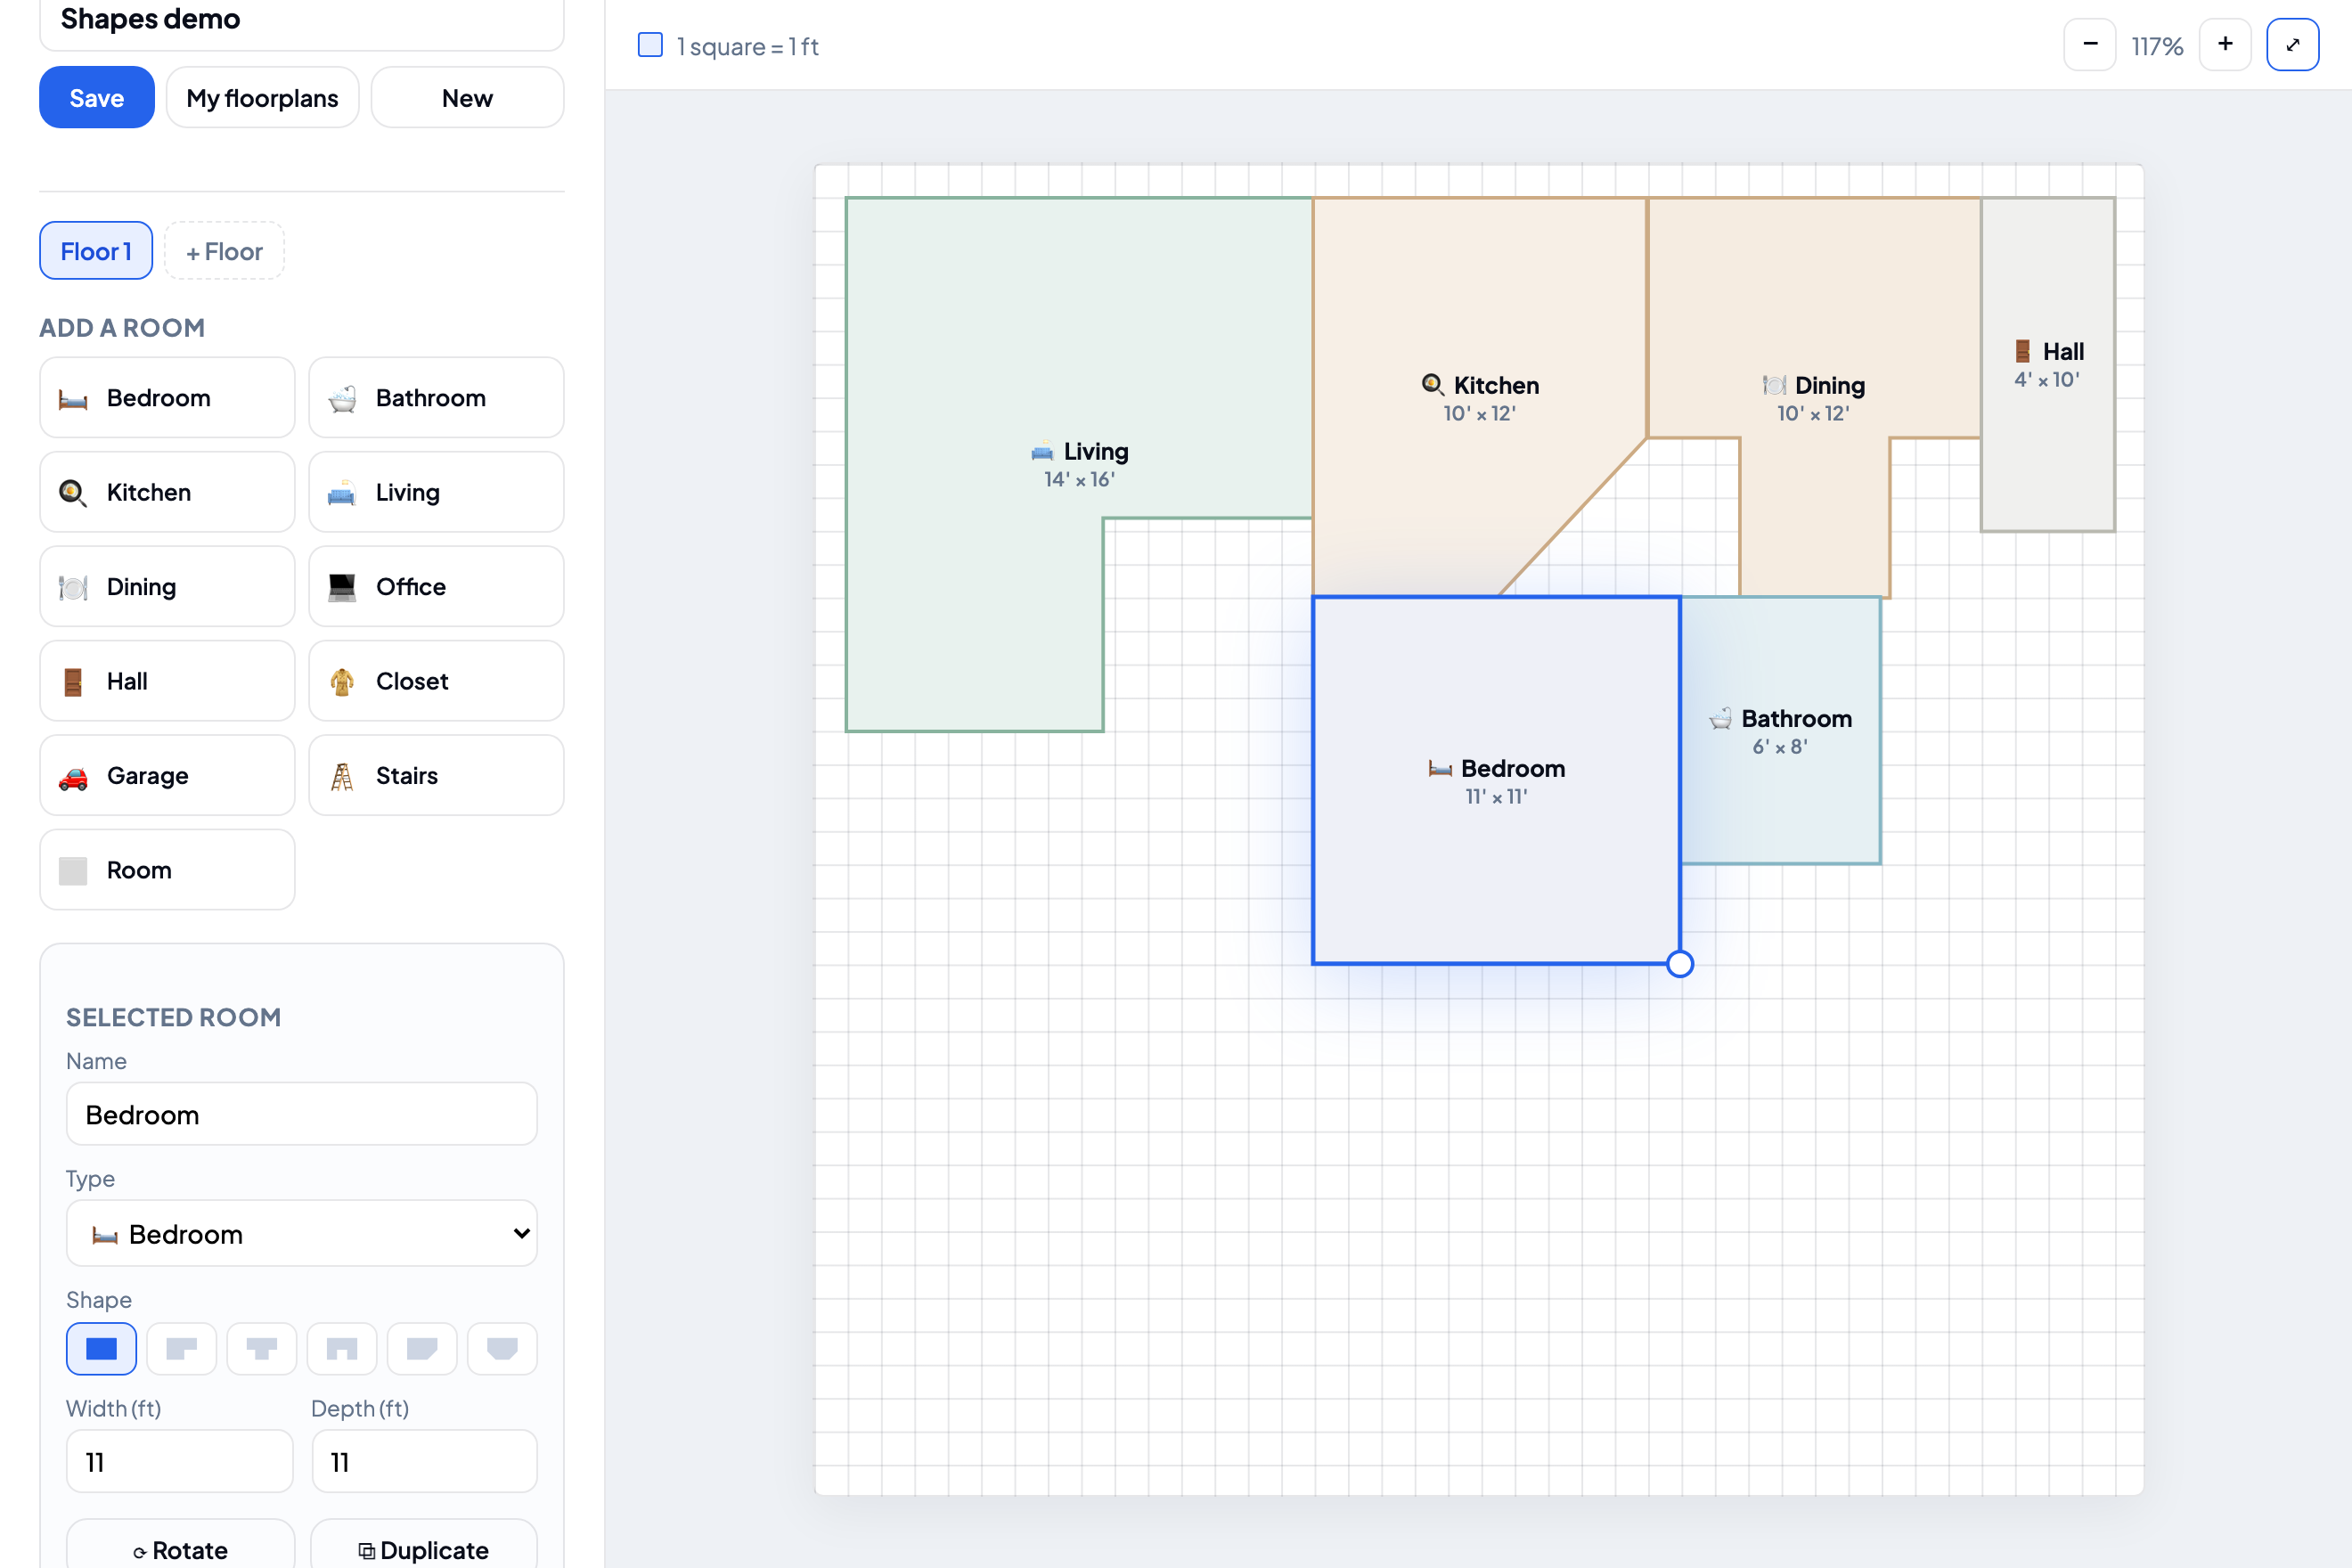Click the 117% zoom level text

pos(2157,46)
